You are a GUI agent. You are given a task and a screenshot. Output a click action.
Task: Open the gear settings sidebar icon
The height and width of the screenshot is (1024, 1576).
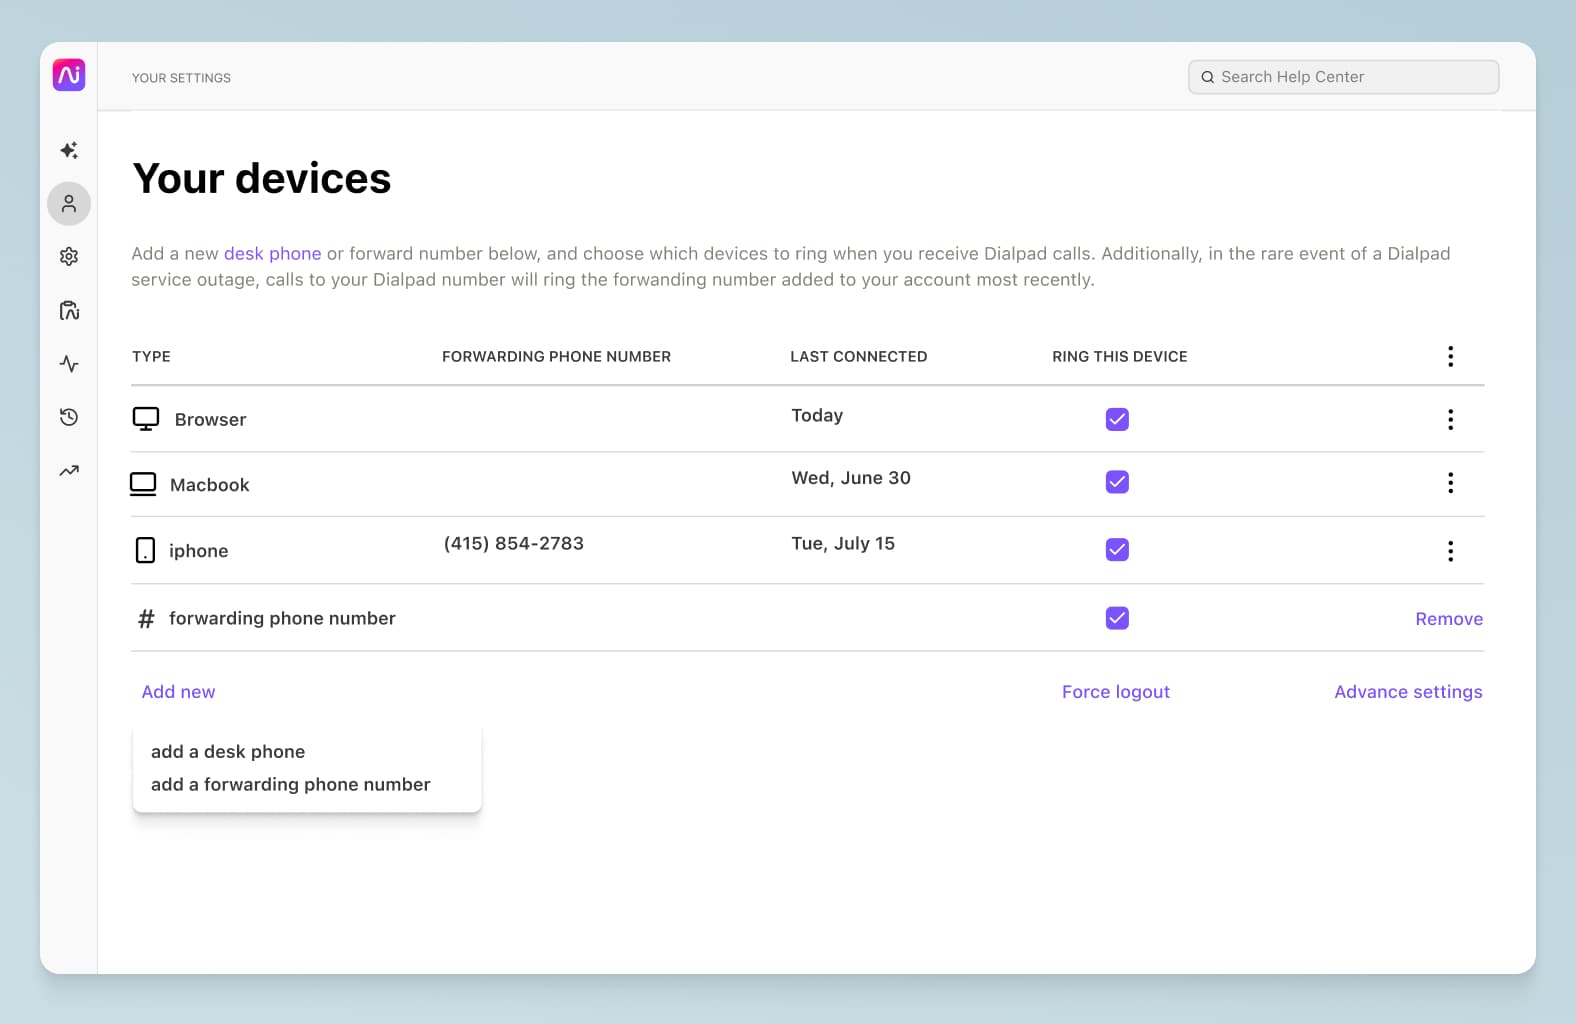69,257
